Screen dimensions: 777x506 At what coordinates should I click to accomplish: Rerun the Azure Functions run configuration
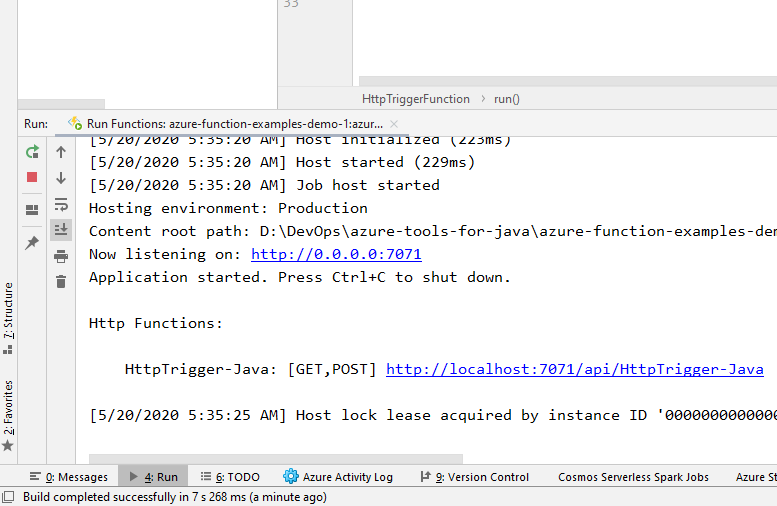click(x=32, y=152)
